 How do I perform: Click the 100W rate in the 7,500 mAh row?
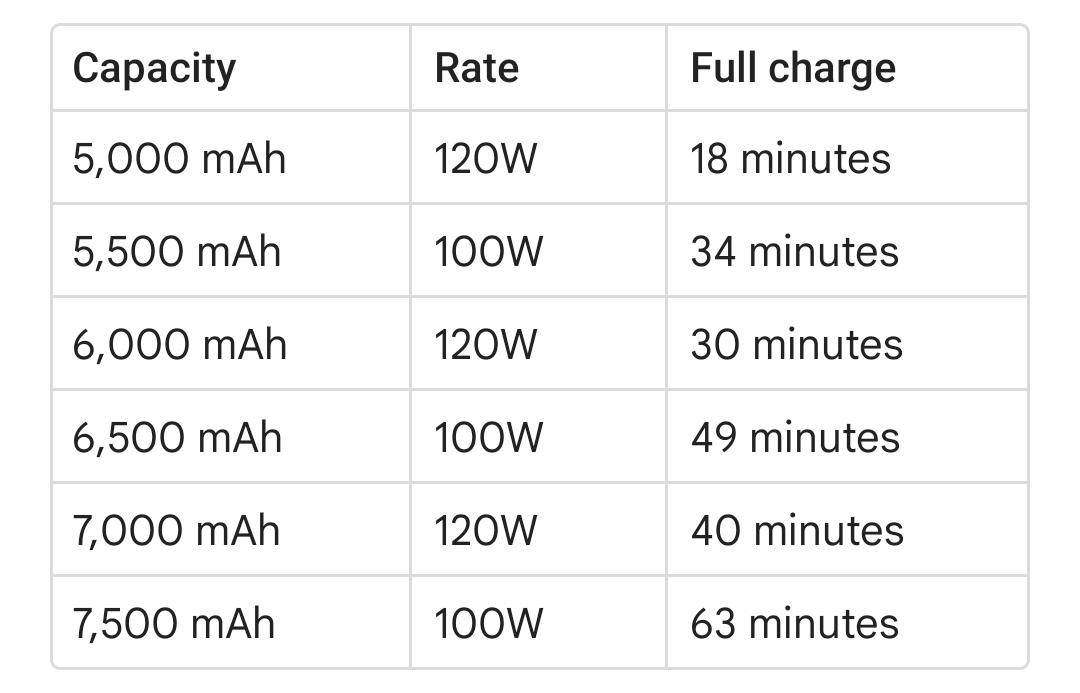click(x=488, y=623)
